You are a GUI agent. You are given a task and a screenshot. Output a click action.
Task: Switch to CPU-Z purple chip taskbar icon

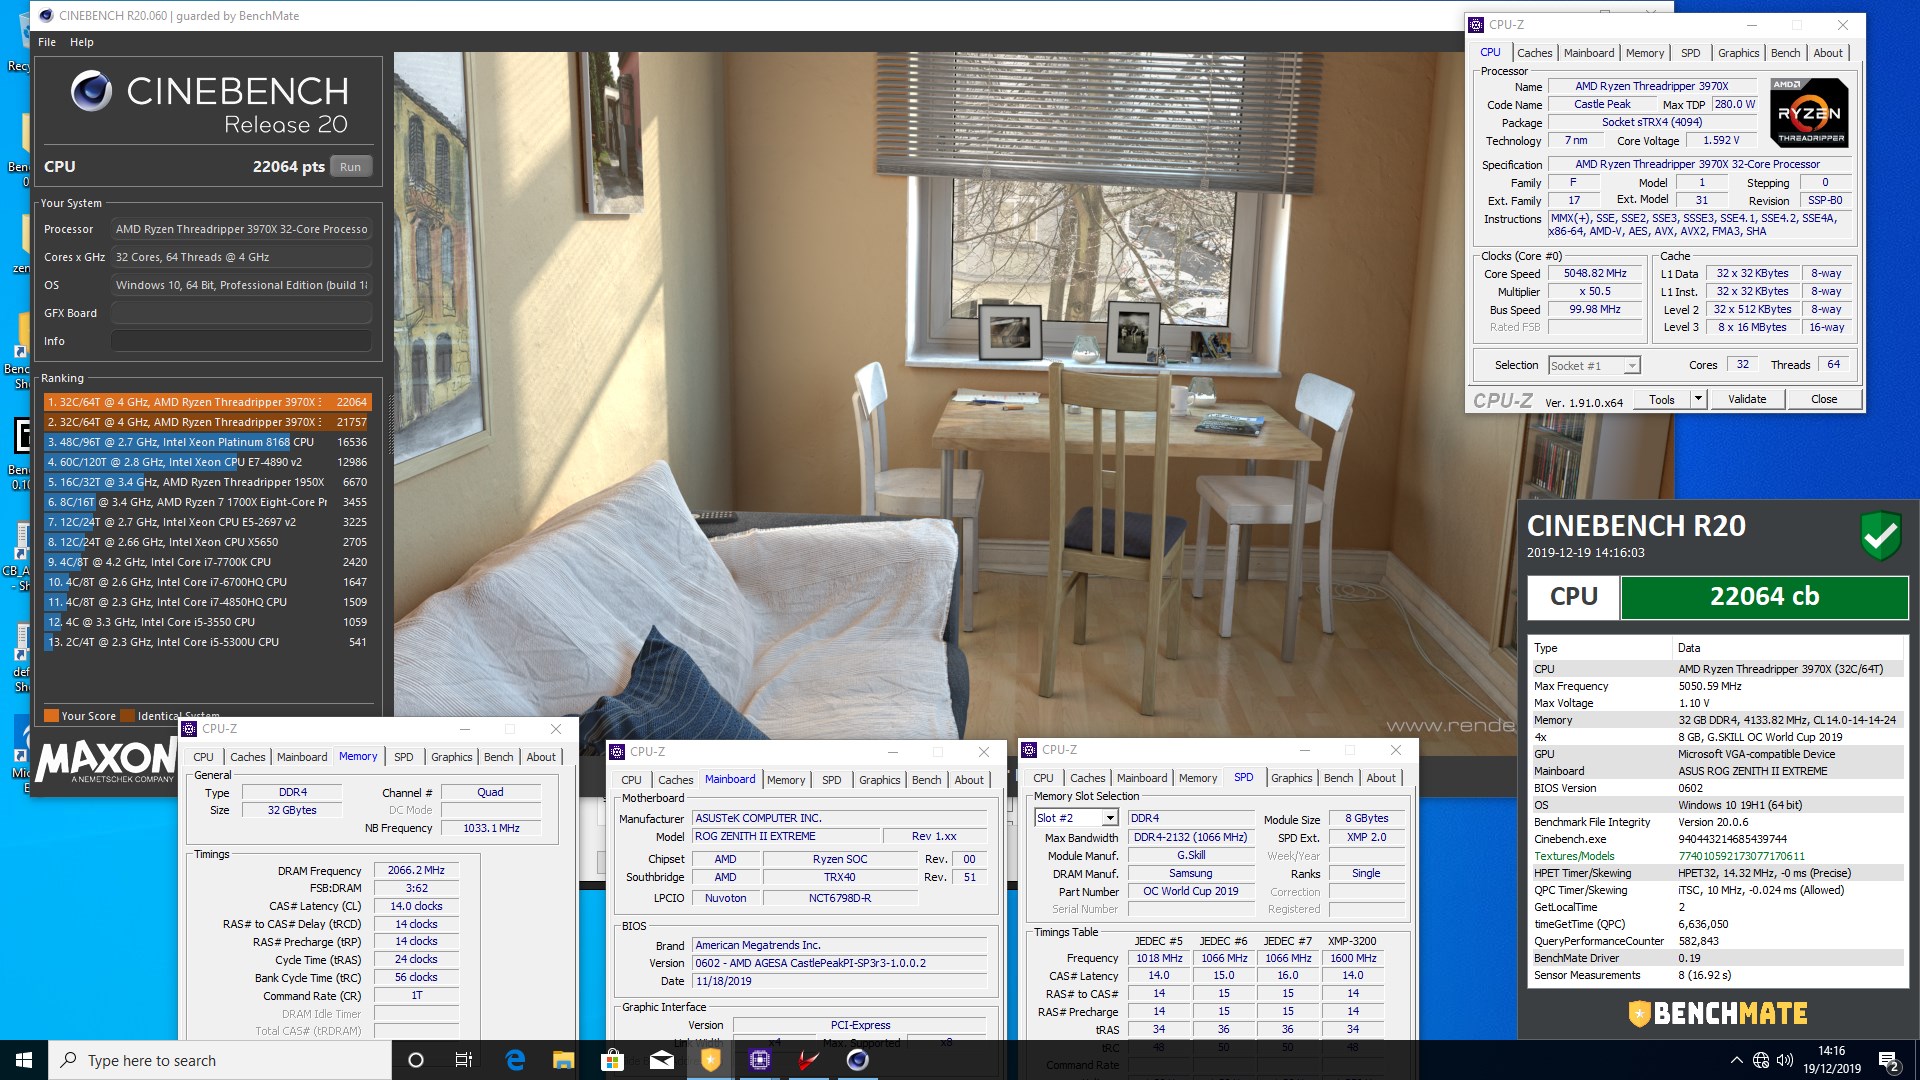click(x=759, y=1060)
